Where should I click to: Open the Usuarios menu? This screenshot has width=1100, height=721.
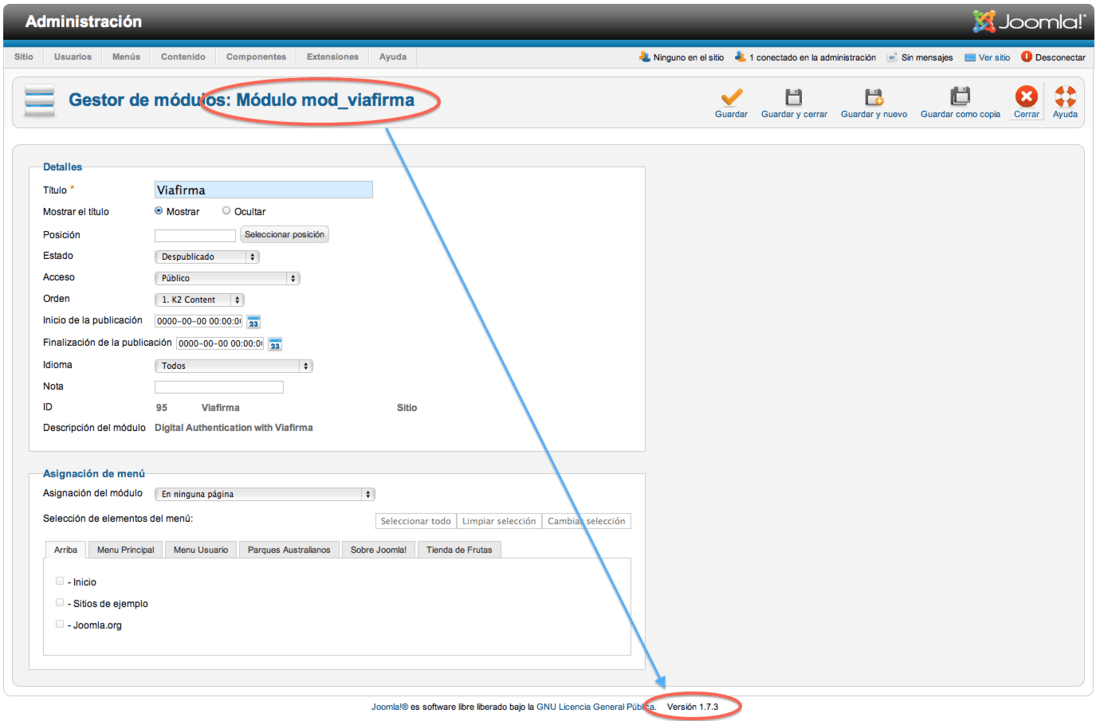[x=73, y=57]
